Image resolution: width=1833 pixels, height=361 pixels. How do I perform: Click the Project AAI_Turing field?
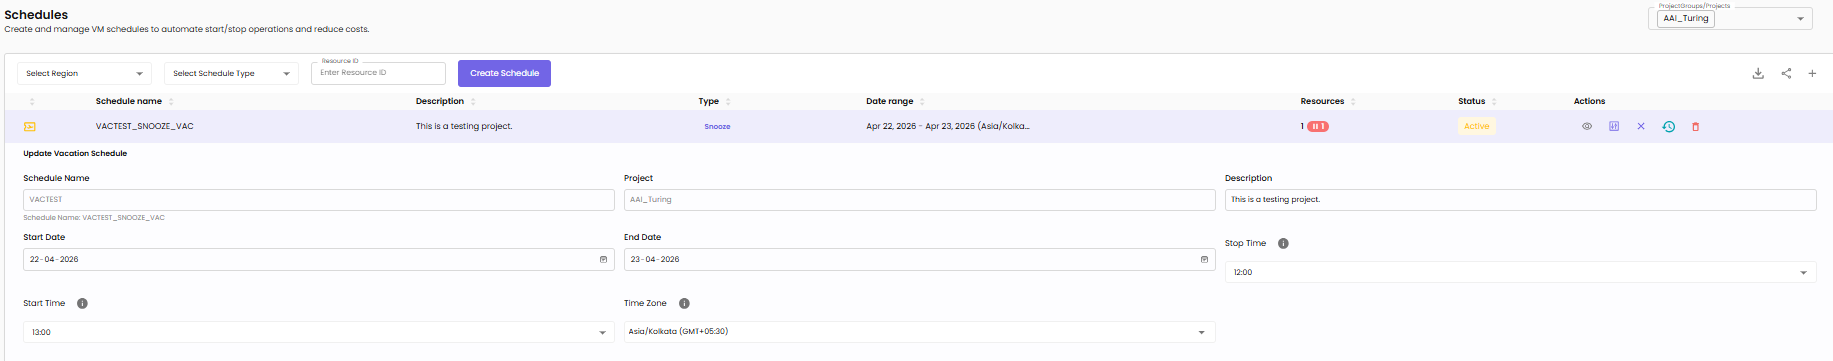coord(920,200)
